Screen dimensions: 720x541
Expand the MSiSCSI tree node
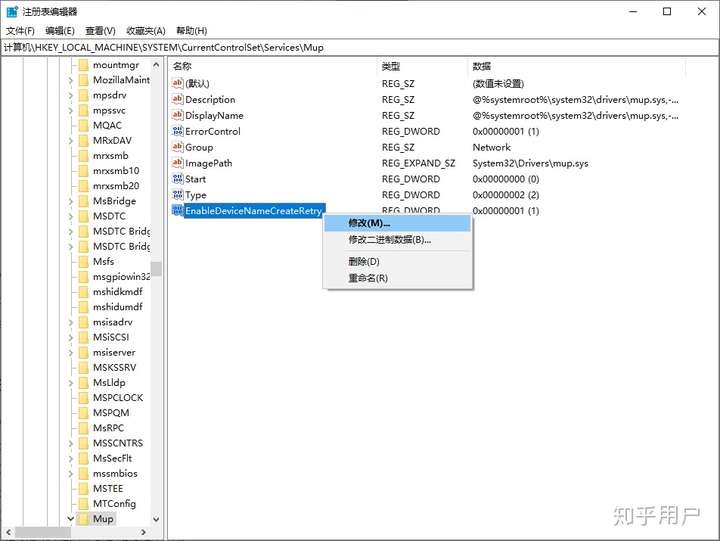71,338
